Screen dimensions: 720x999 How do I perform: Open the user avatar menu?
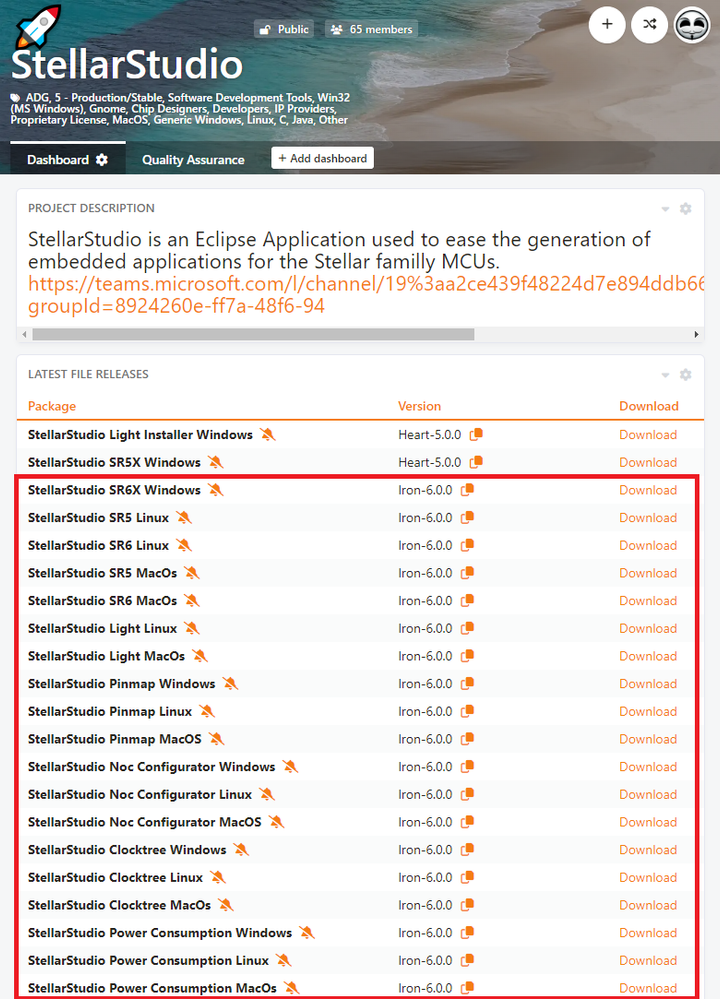pyautogui.click(x=692, y=24)
